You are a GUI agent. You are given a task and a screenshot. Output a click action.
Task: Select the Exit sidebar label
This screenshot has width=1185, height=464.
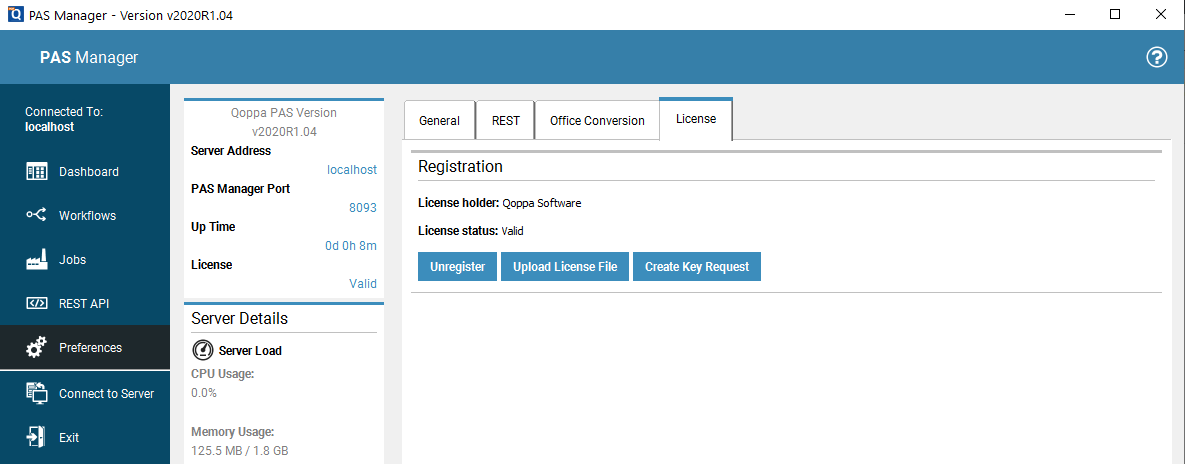[69, 438]
